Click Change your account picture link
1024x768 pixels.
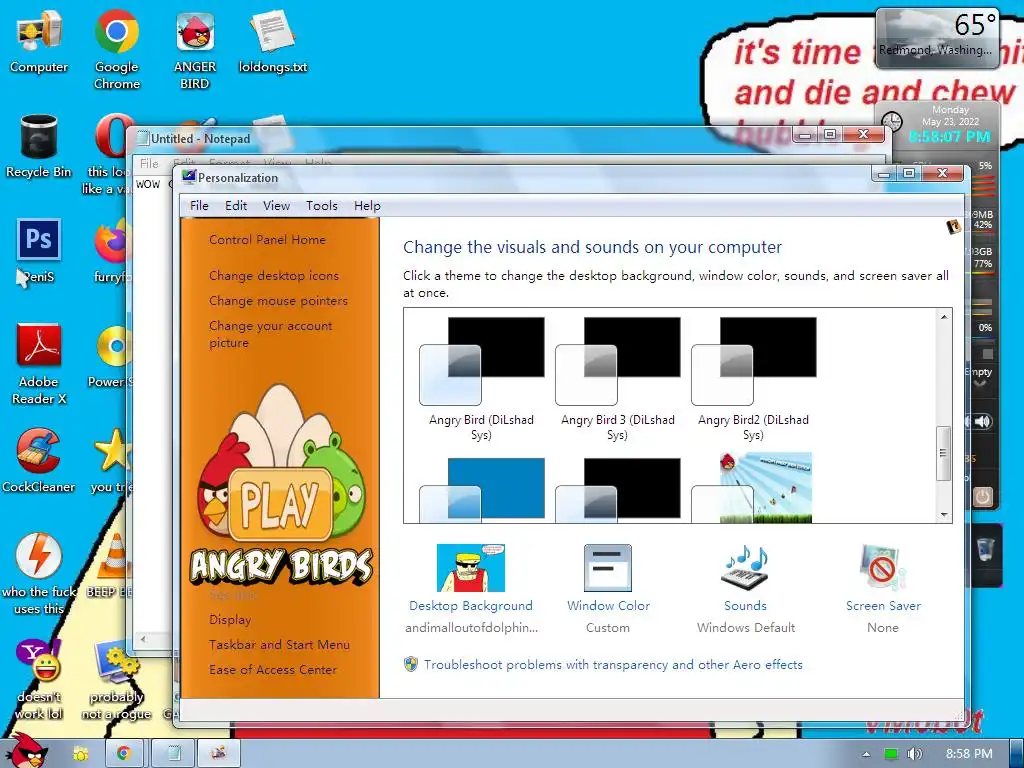coord(270,334)
